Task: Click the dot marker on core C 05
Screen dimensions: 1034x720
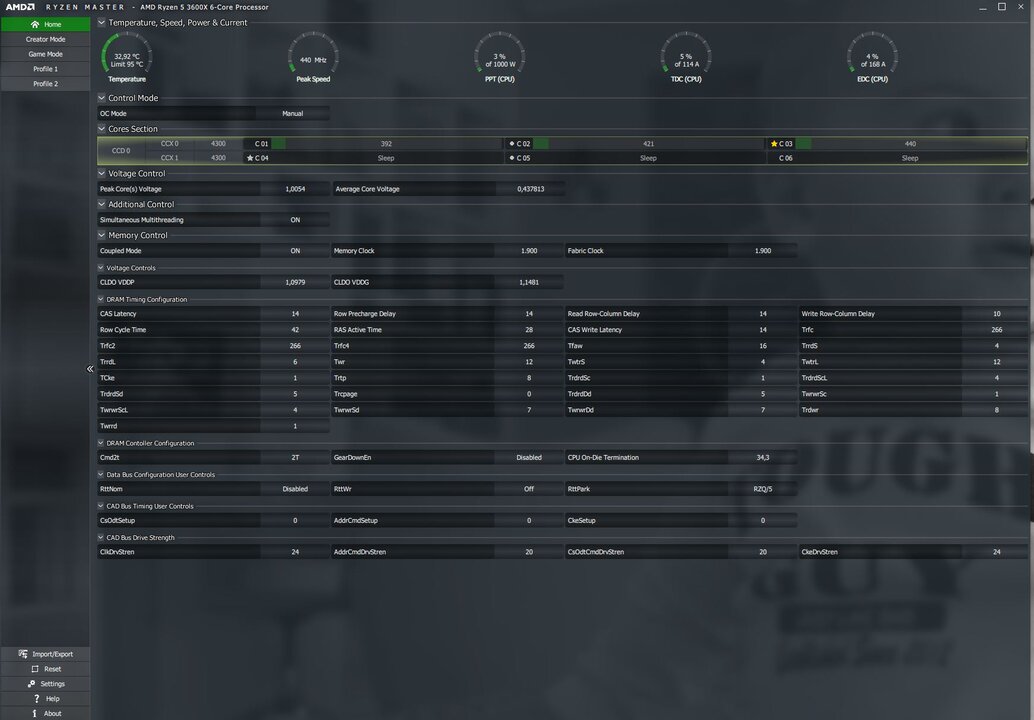Action: tap(512, 158)
